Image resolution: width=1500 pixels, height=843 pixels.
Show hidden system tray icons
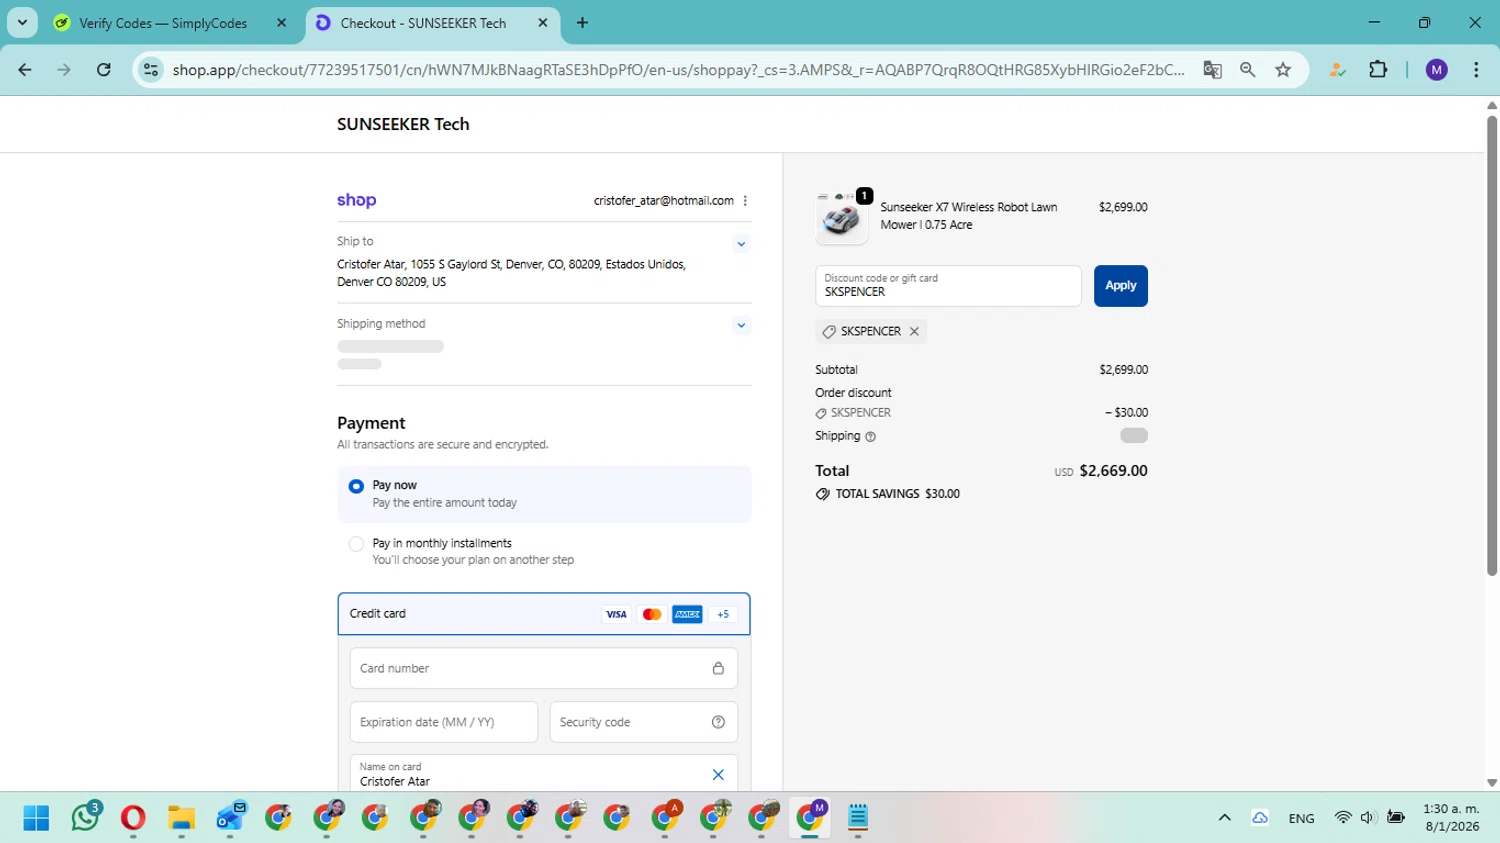pyautogui.click(x=1224, y=818)
